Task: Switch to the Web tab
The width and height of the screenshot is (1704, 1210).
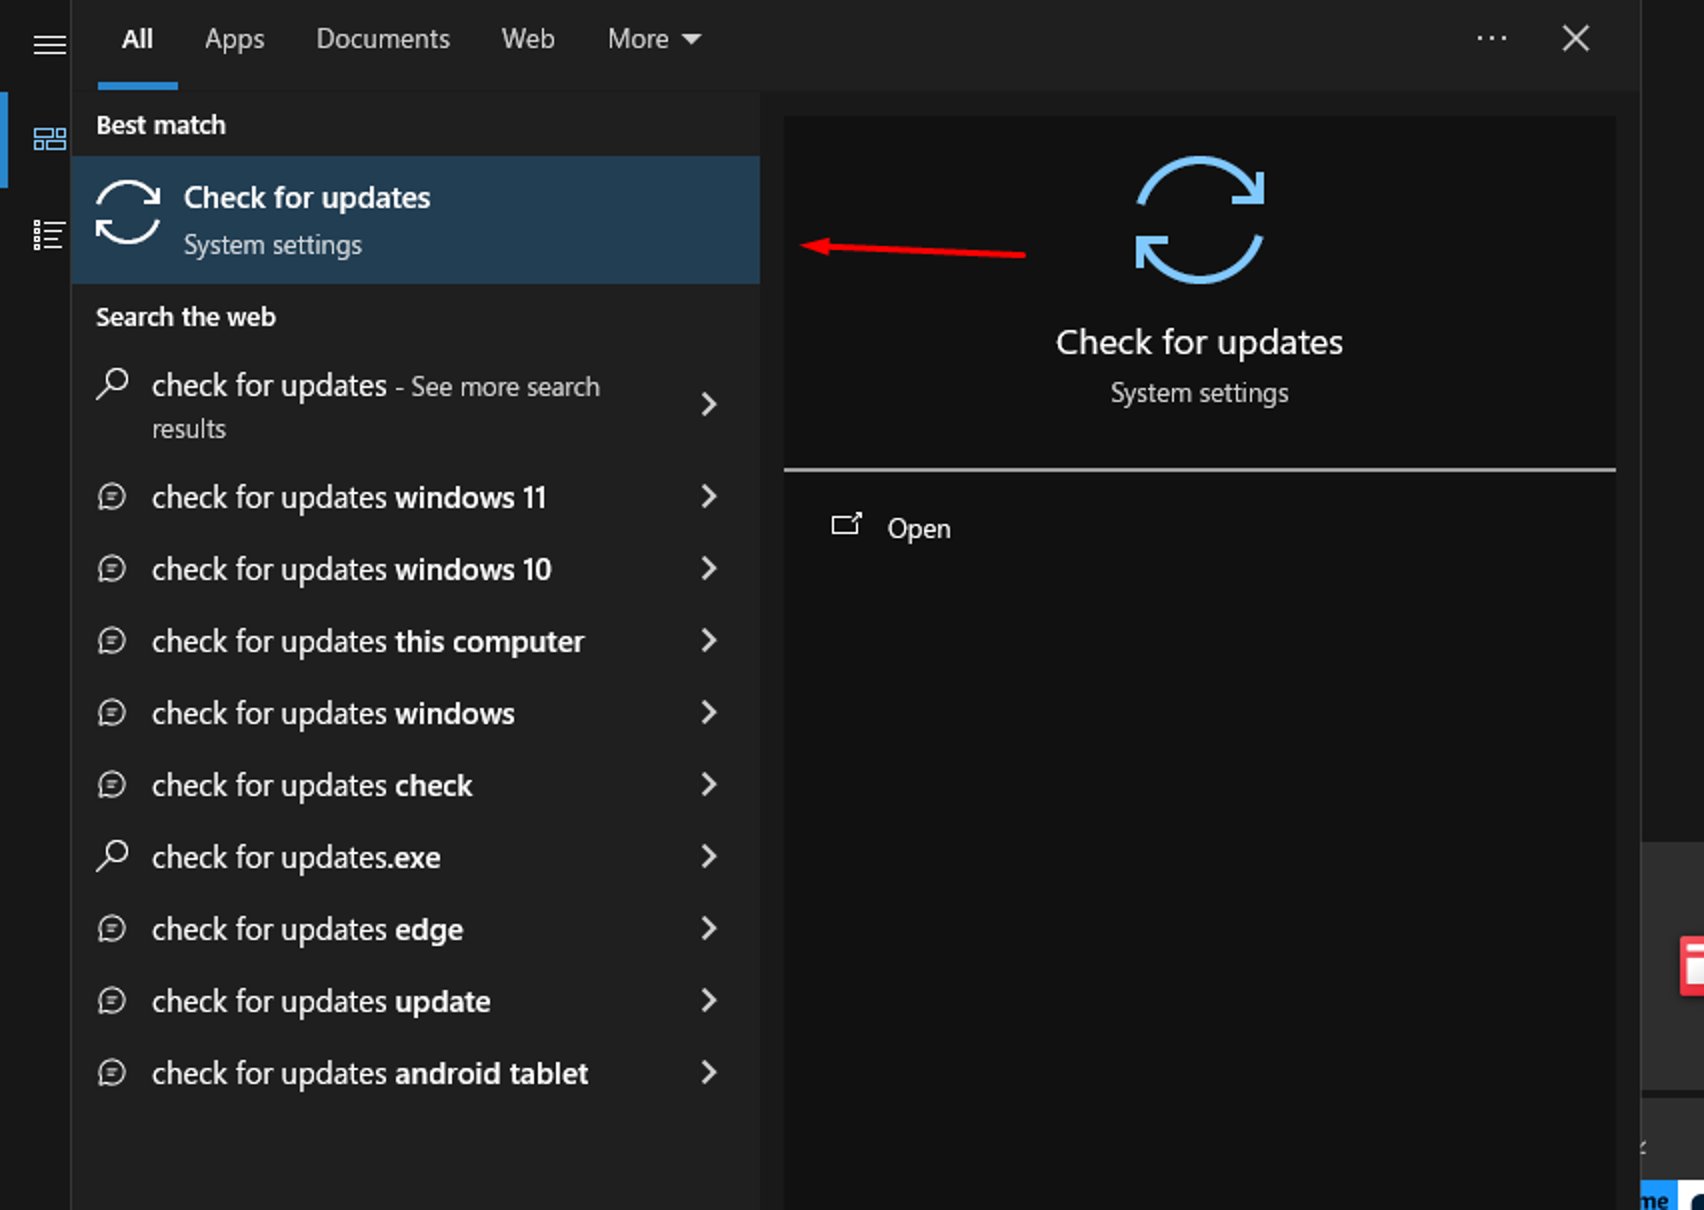Action: click(527, 39)
